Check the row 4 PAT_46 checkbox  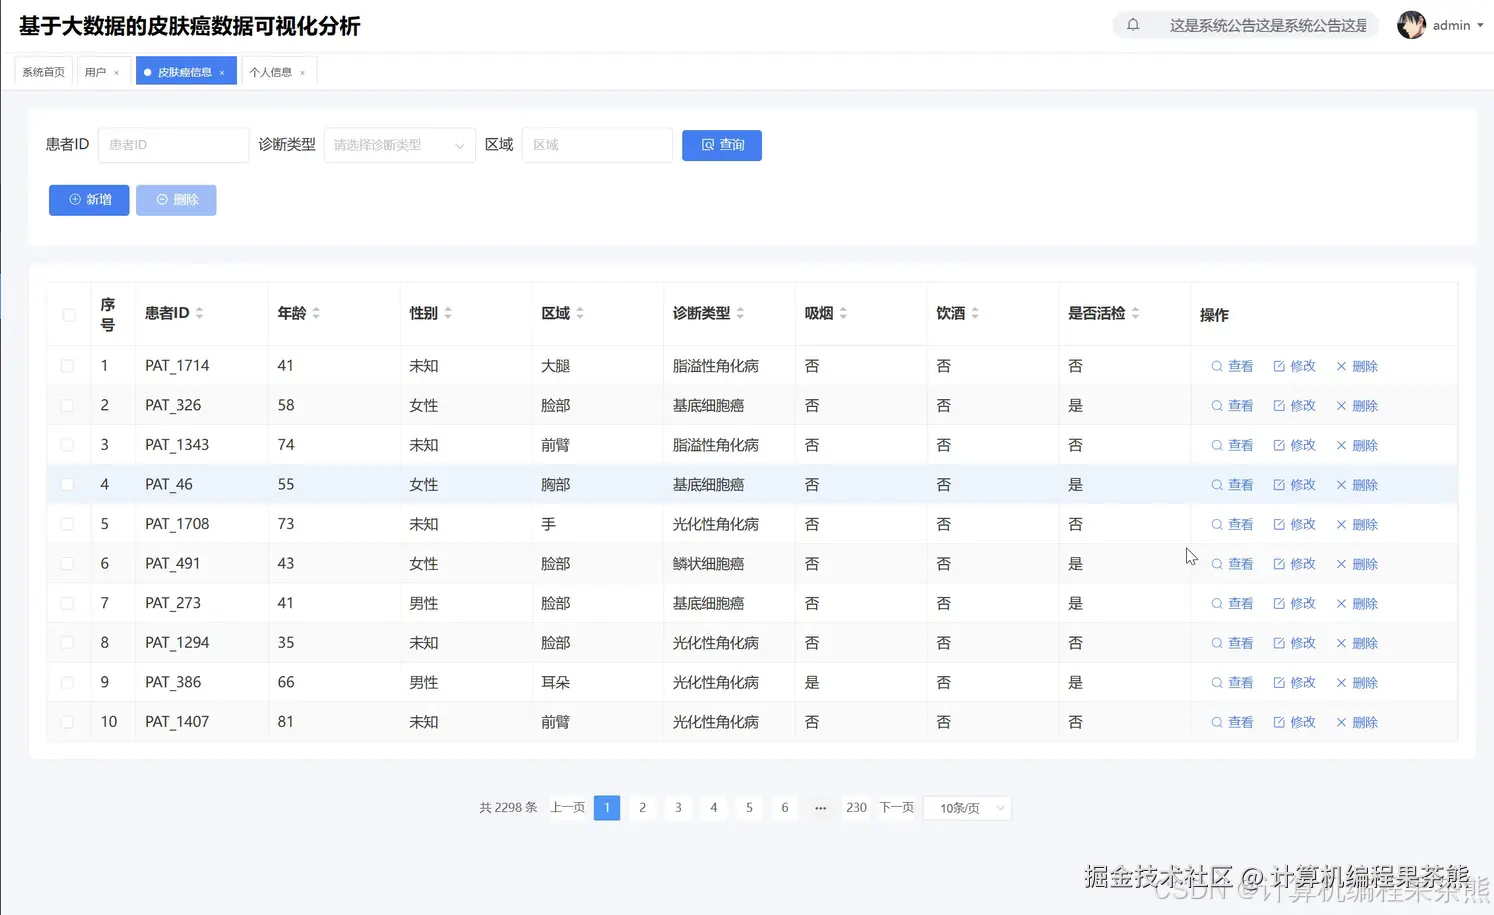[x=67, y=485]
